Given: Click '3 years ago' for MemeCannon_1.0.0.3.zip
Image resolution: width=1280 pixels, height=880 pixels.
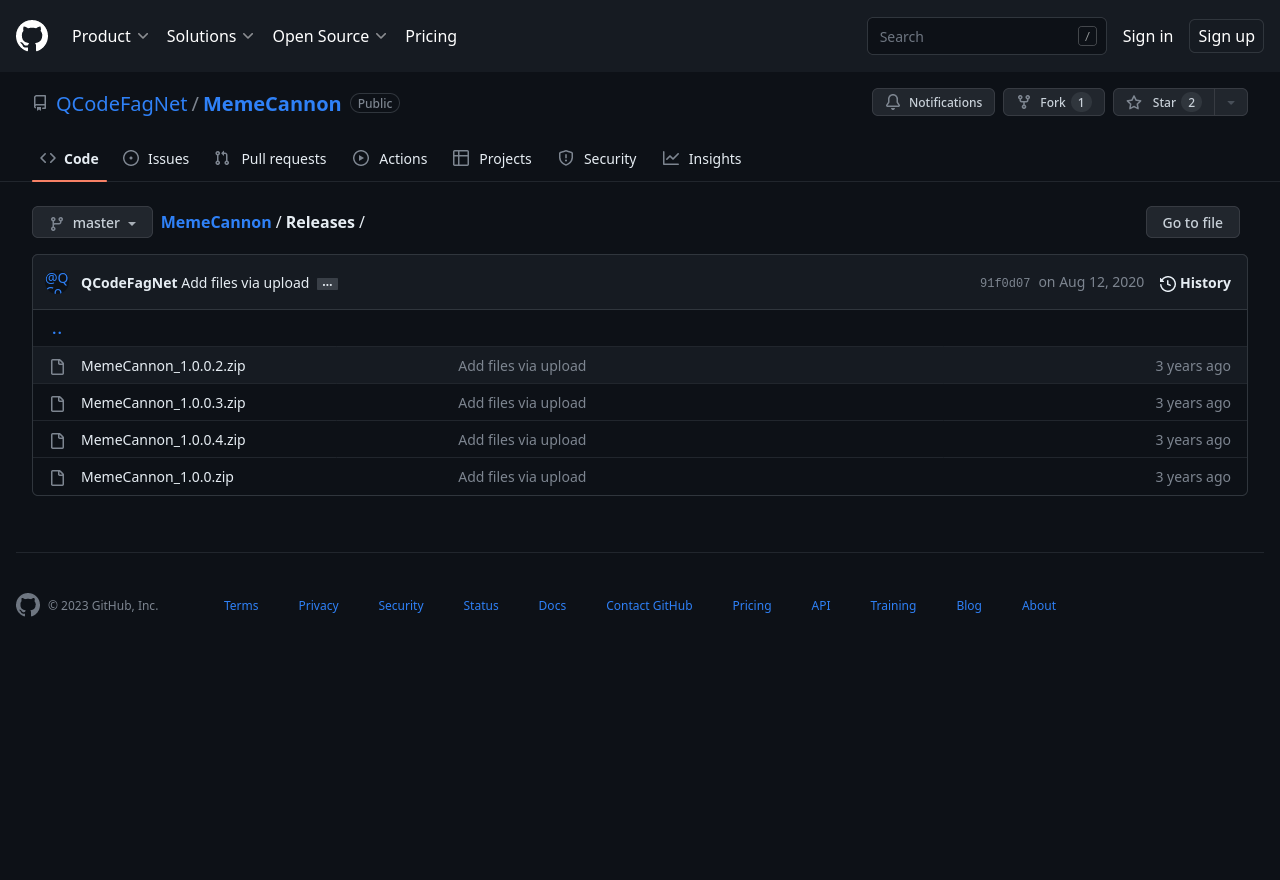Looking at the screenshot, I should 1193,403.
